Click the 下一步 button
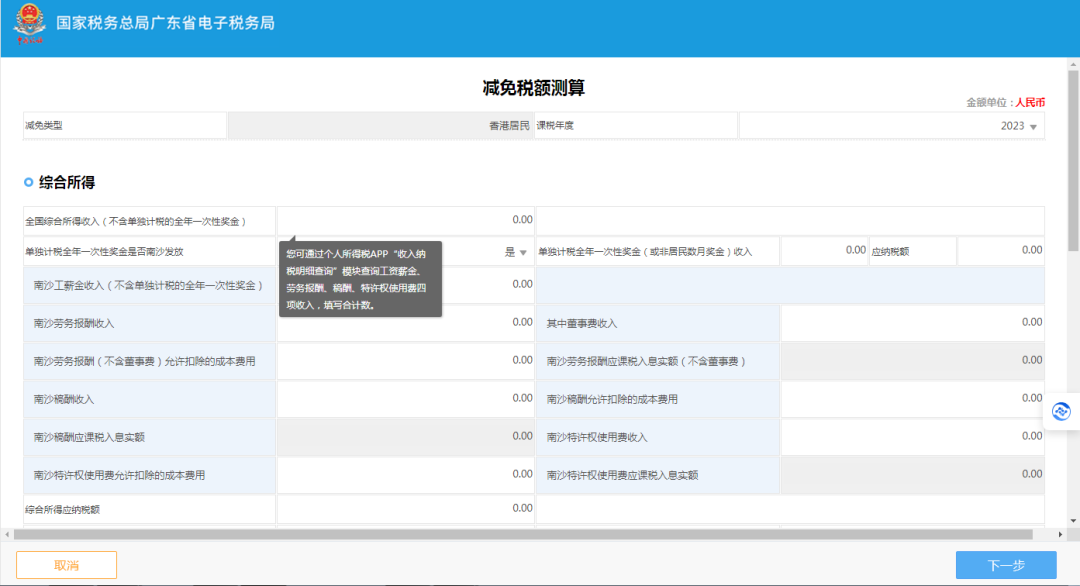Image resolution: width=1080 pixels, height=586 pixels. (1006, 565)
